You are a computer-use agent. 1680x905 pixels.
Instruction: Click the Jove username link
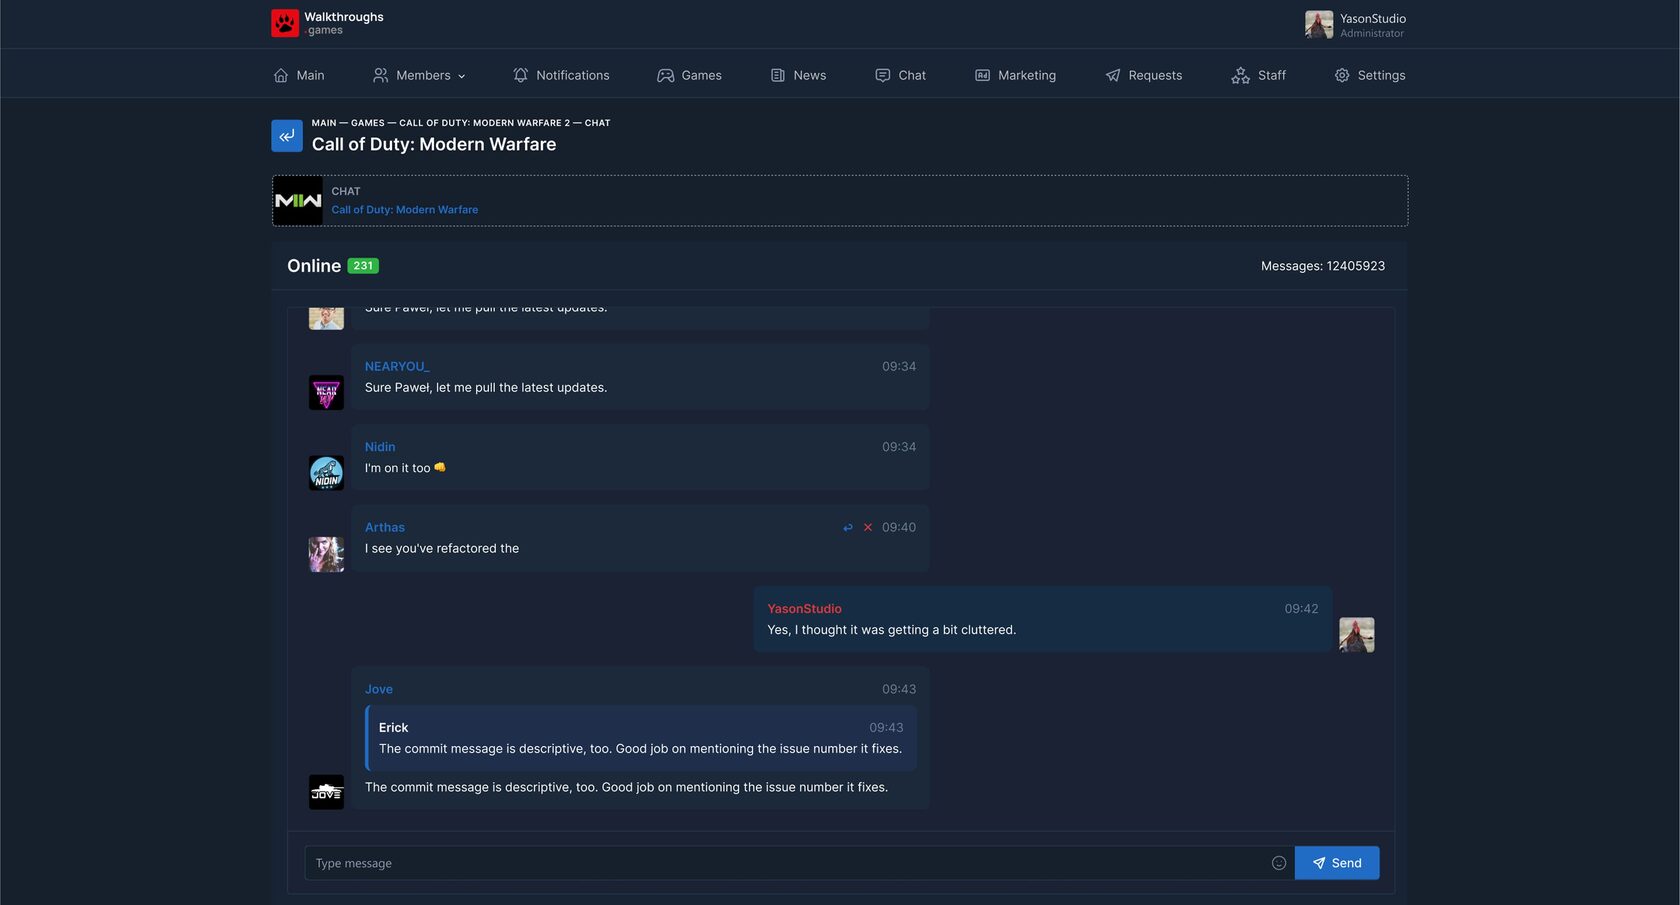tap(379, 690)
